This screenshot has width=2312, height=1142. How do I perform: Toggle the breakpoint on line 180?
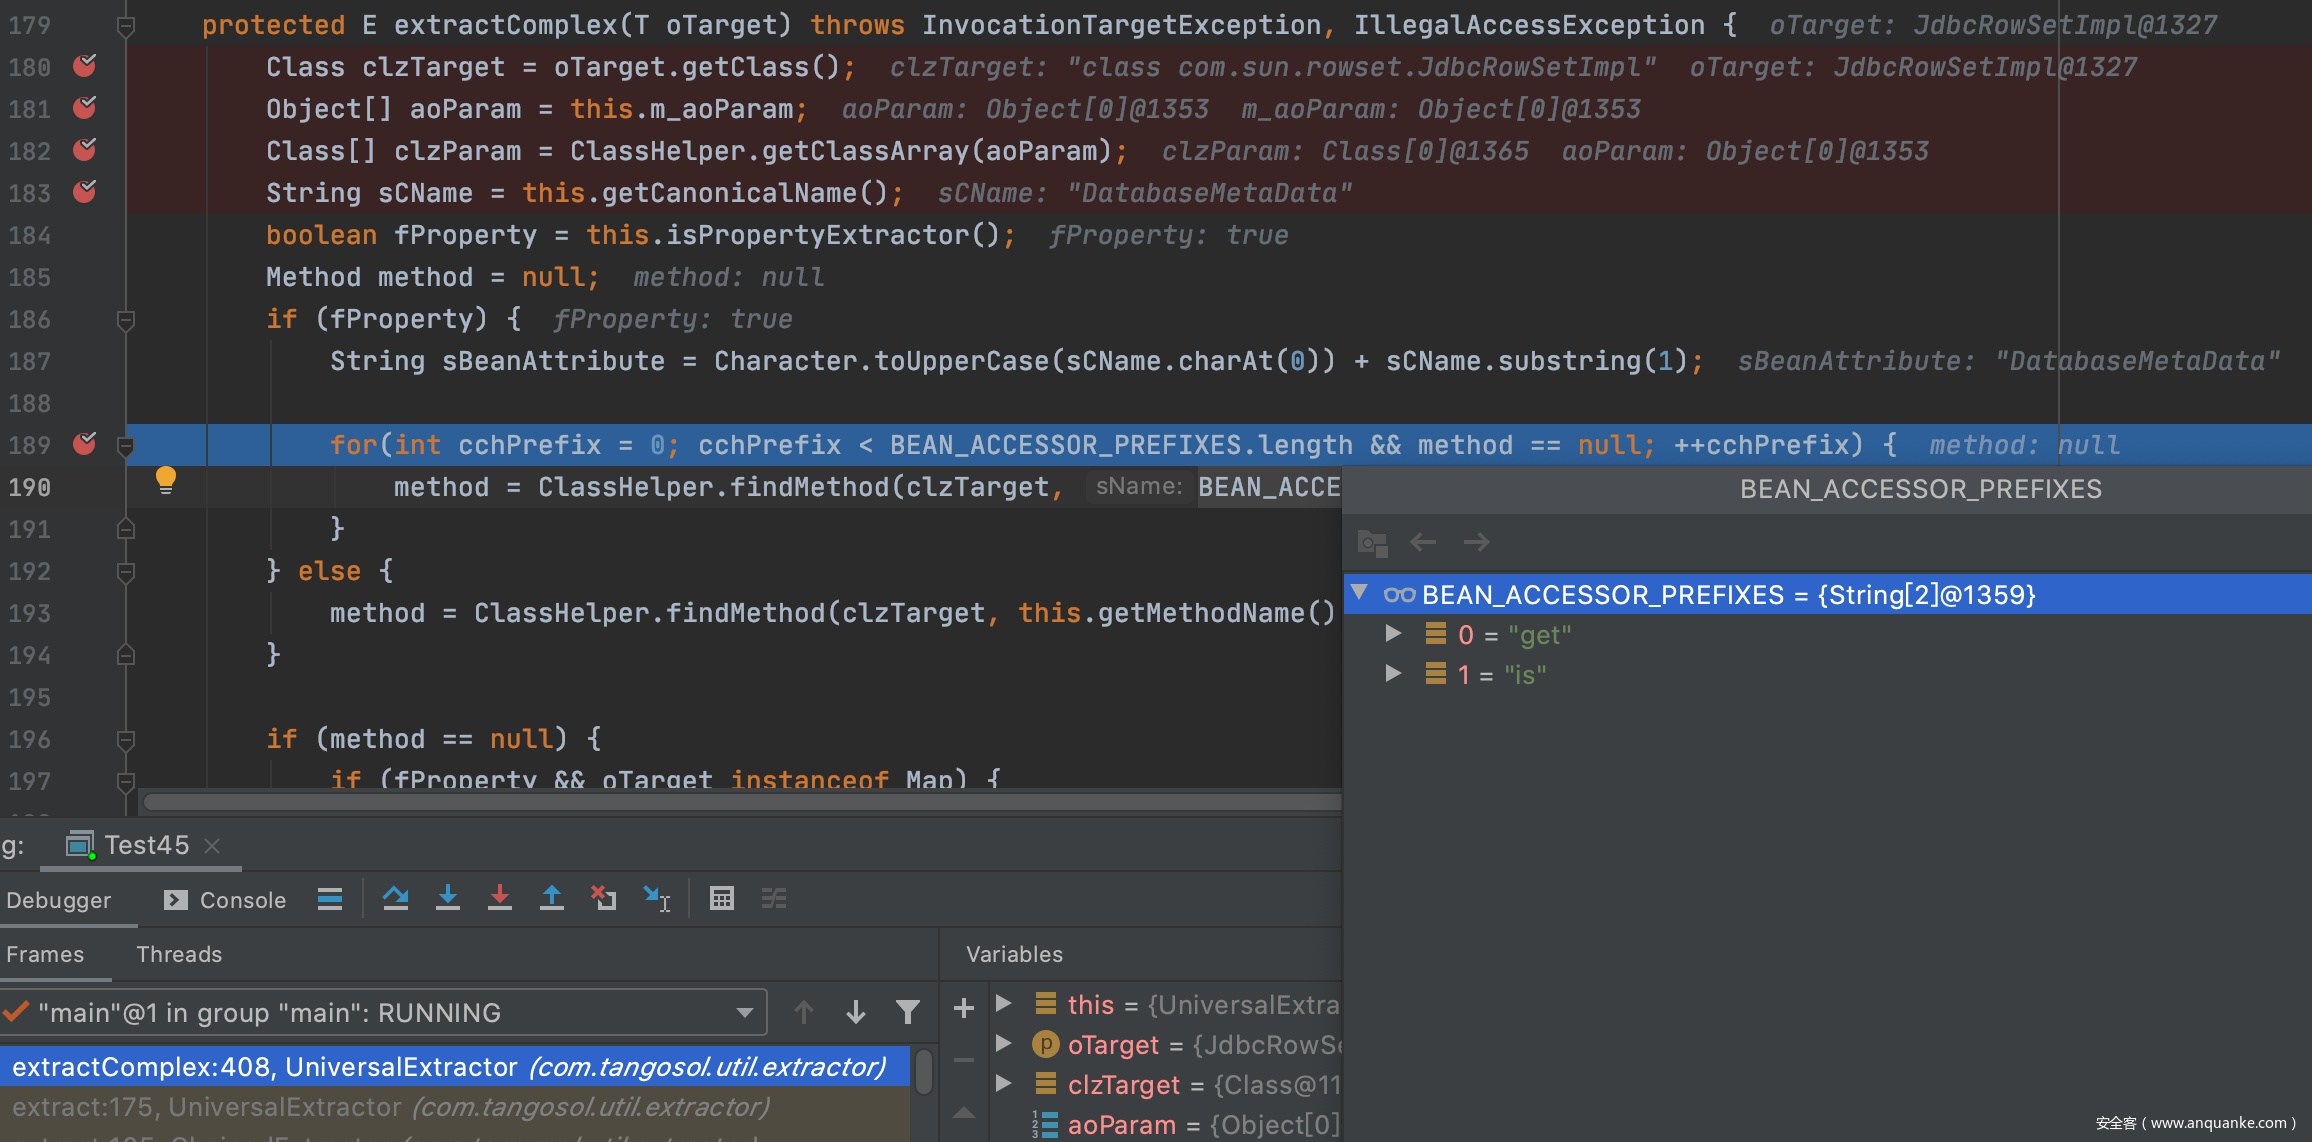[x=85, y=67]
